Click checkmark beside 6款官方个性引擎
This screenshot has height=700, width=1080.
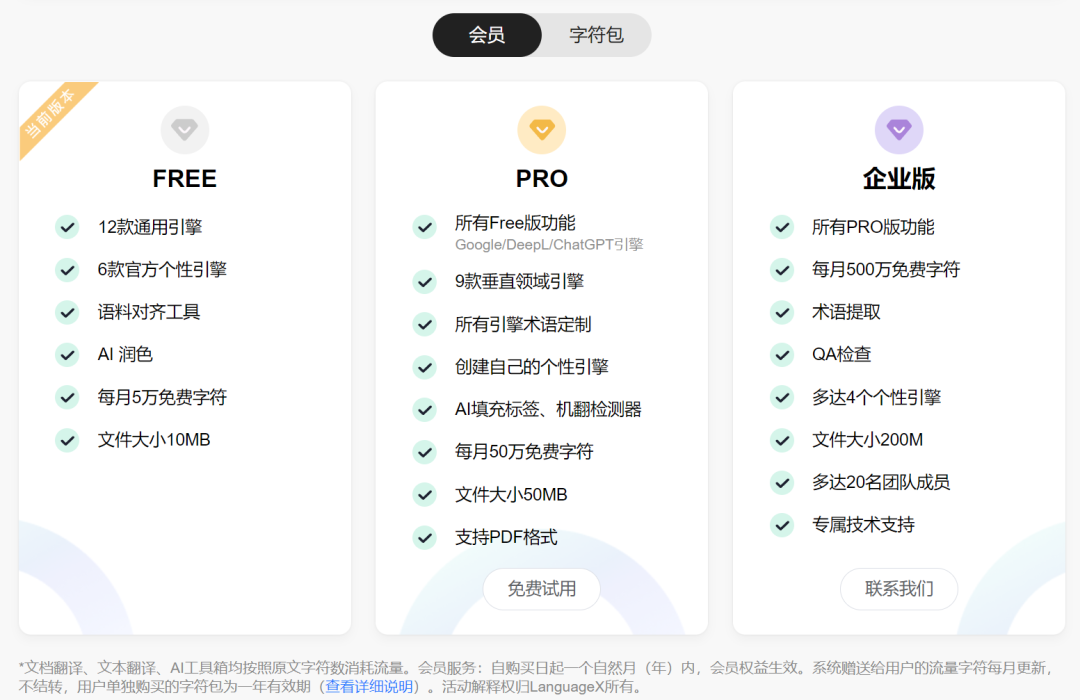(x=68, y=270)
